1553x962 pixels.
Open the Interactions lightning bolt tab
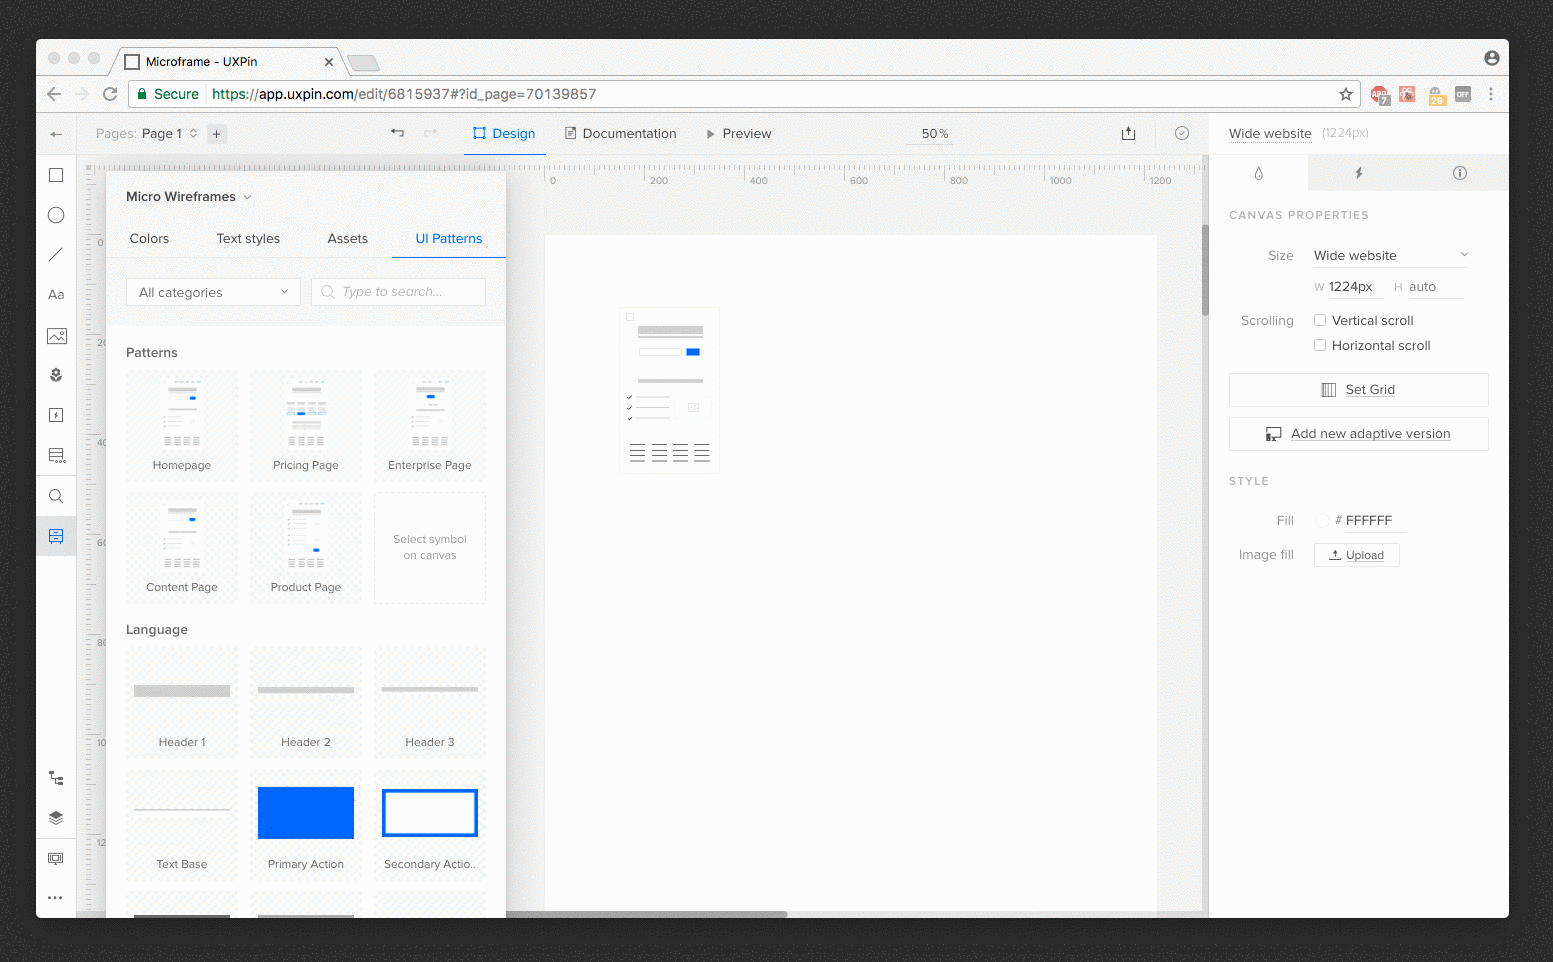coord(1358,173)
